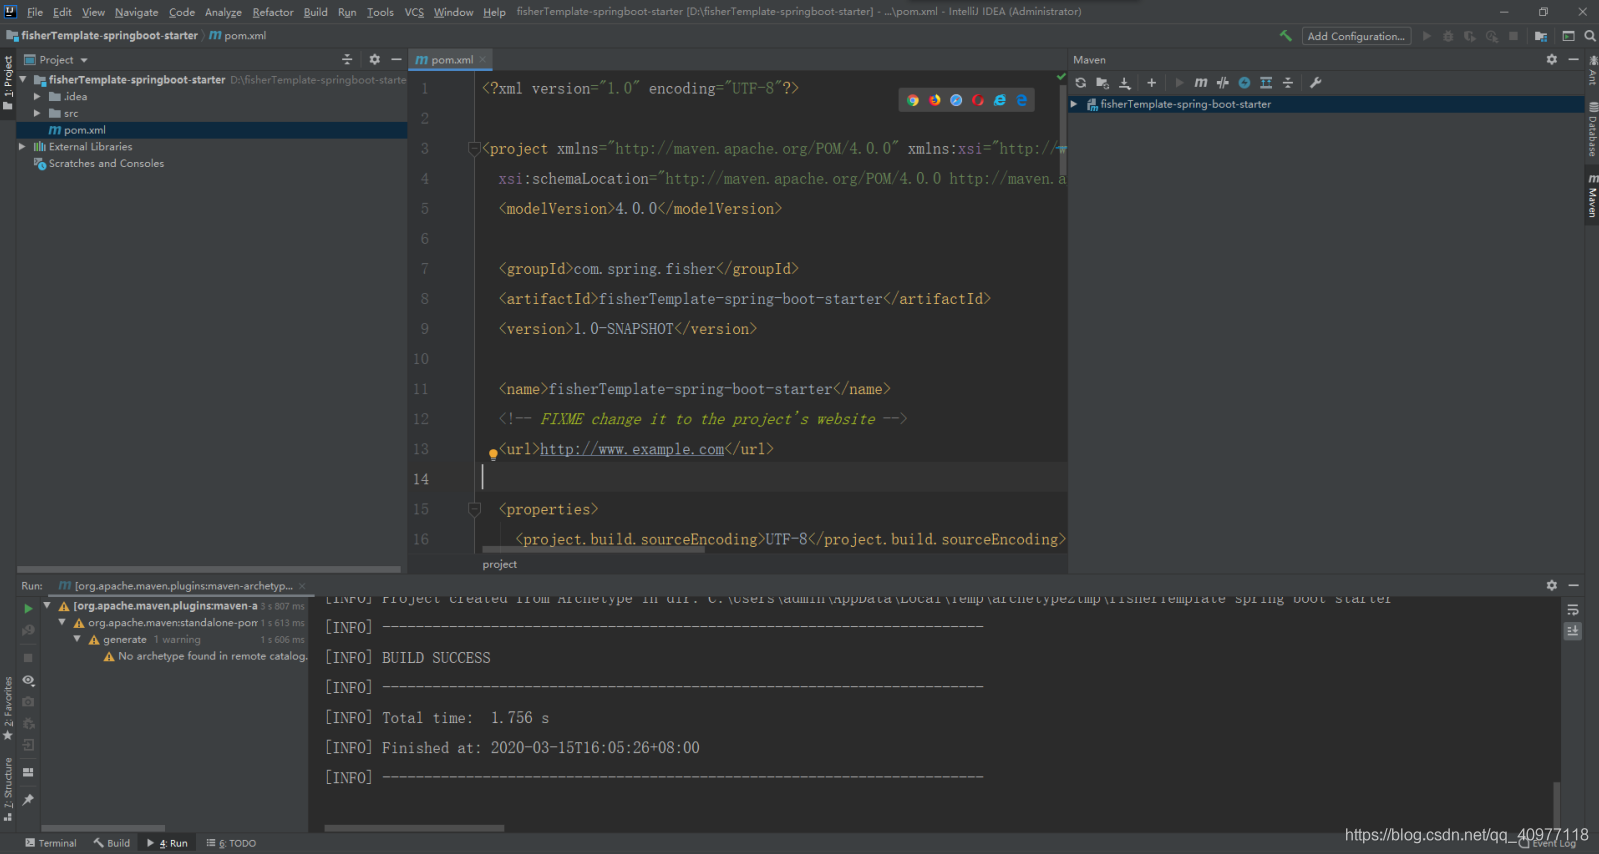Screen dimensions: 1599x854
Task: Expand the src folder
Action: (x=37, y=114)
